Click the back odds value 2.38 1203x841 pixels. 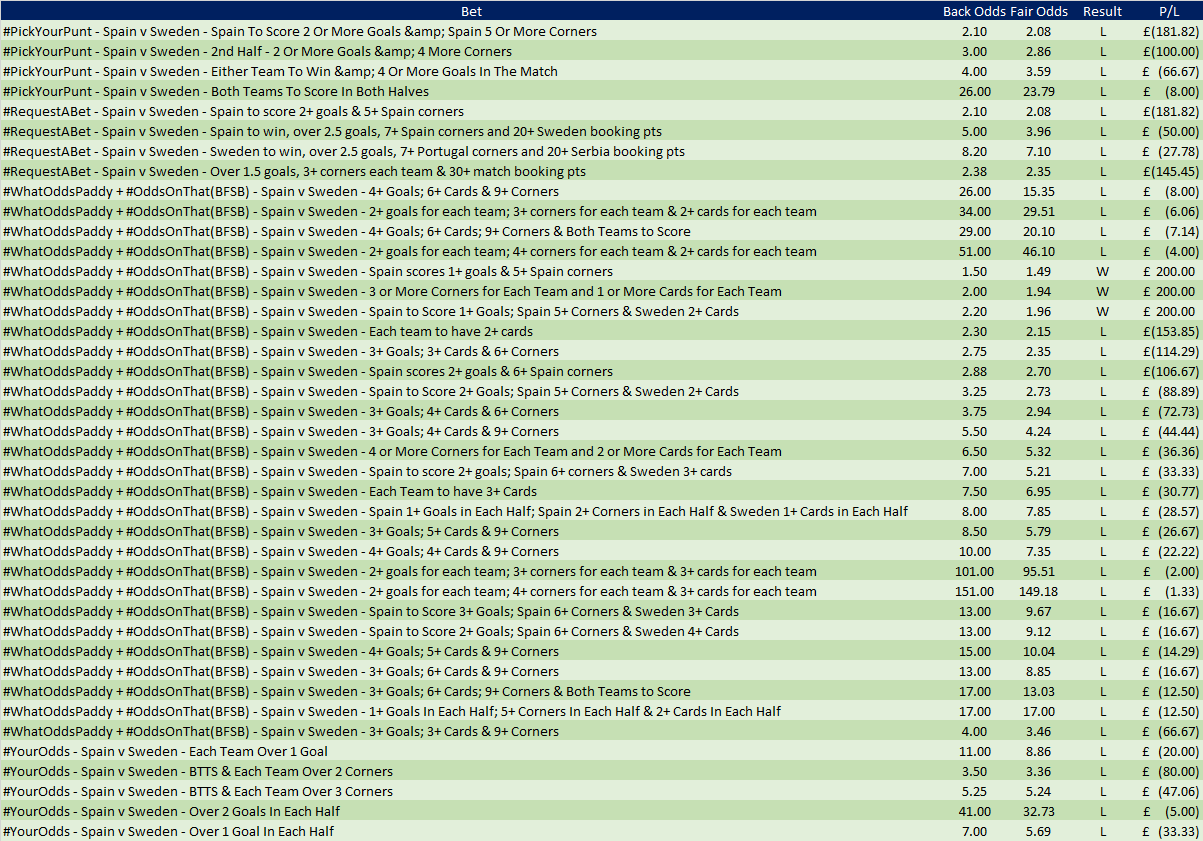(974, 171)
